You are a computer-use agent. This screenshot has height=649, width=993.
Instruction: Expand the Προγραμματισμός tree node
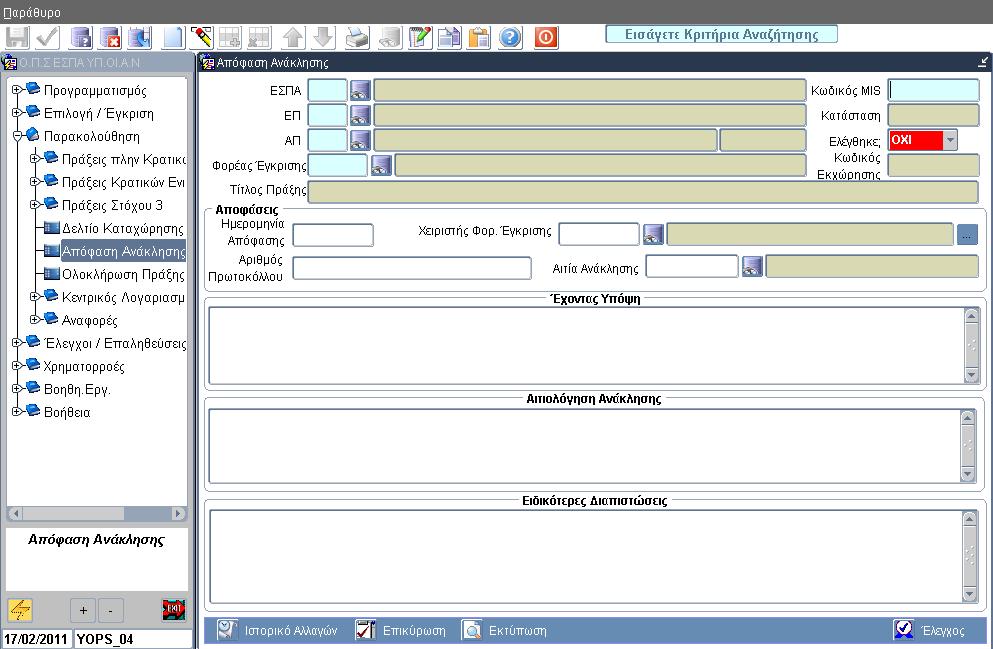coord(17,90)
